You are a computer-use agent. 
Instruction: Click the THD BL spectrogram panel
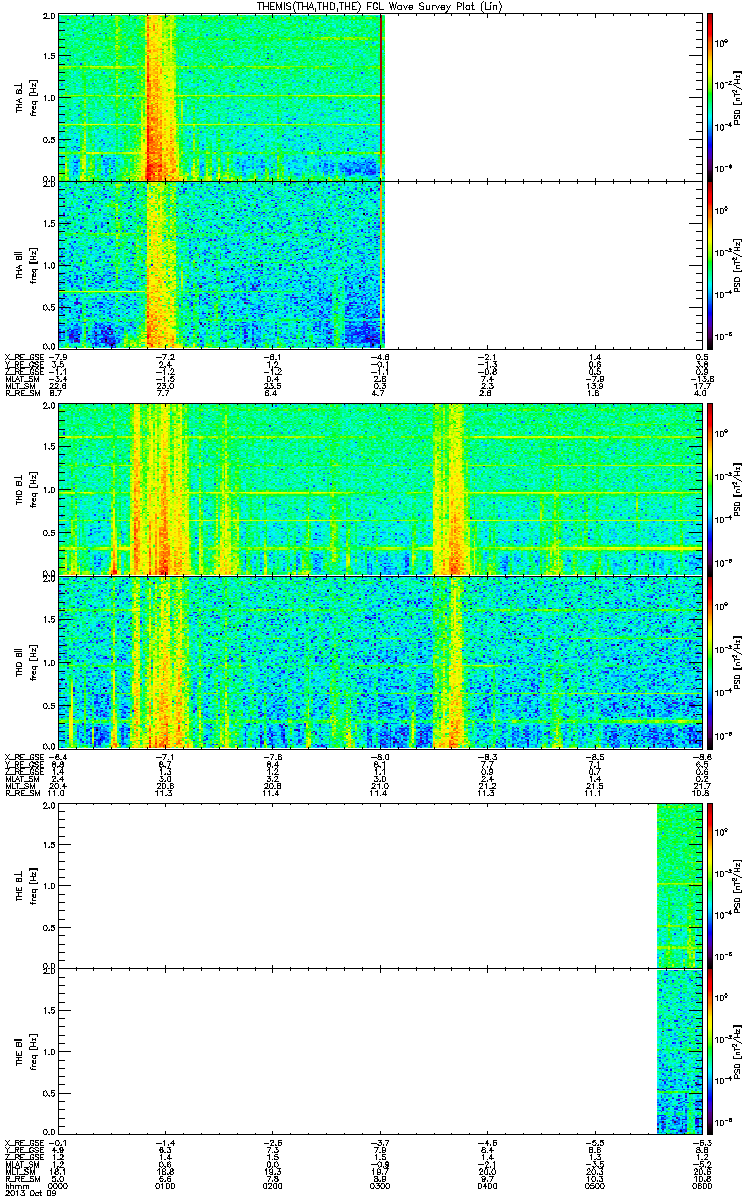click(x=379, y=489)
